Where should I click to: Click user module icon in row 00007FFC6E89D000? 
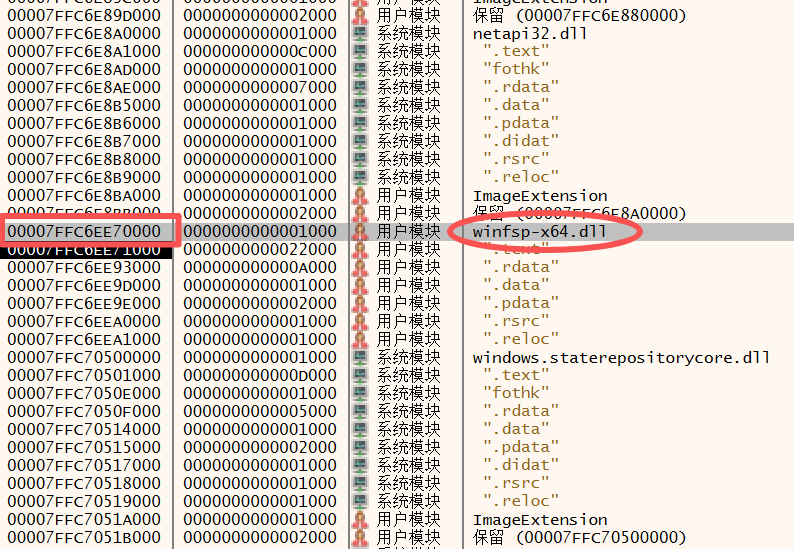point(360,15)
